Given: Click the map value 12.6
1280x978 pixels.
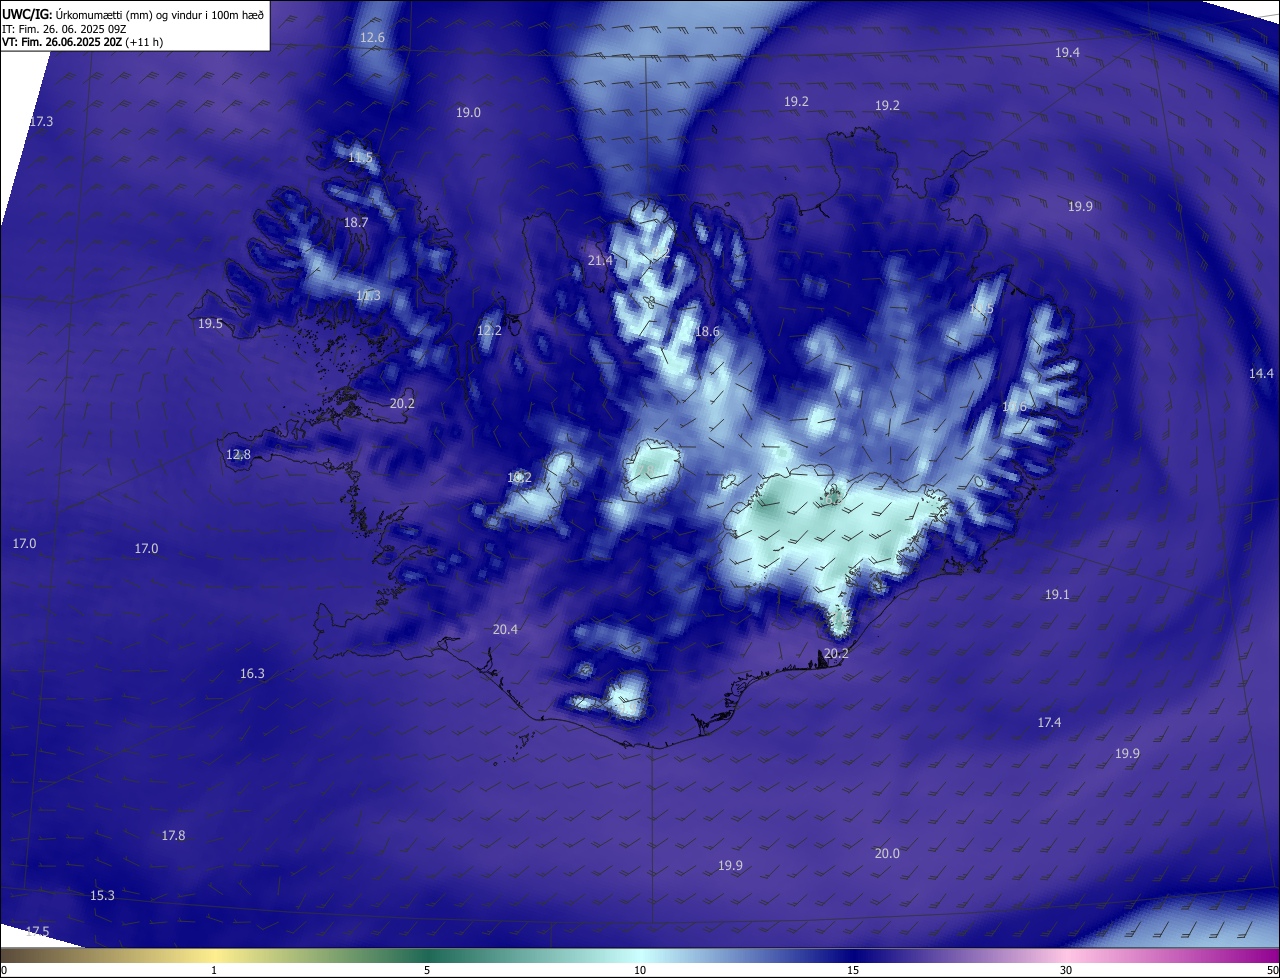Looking at the screenshot, I should [372, 37].
